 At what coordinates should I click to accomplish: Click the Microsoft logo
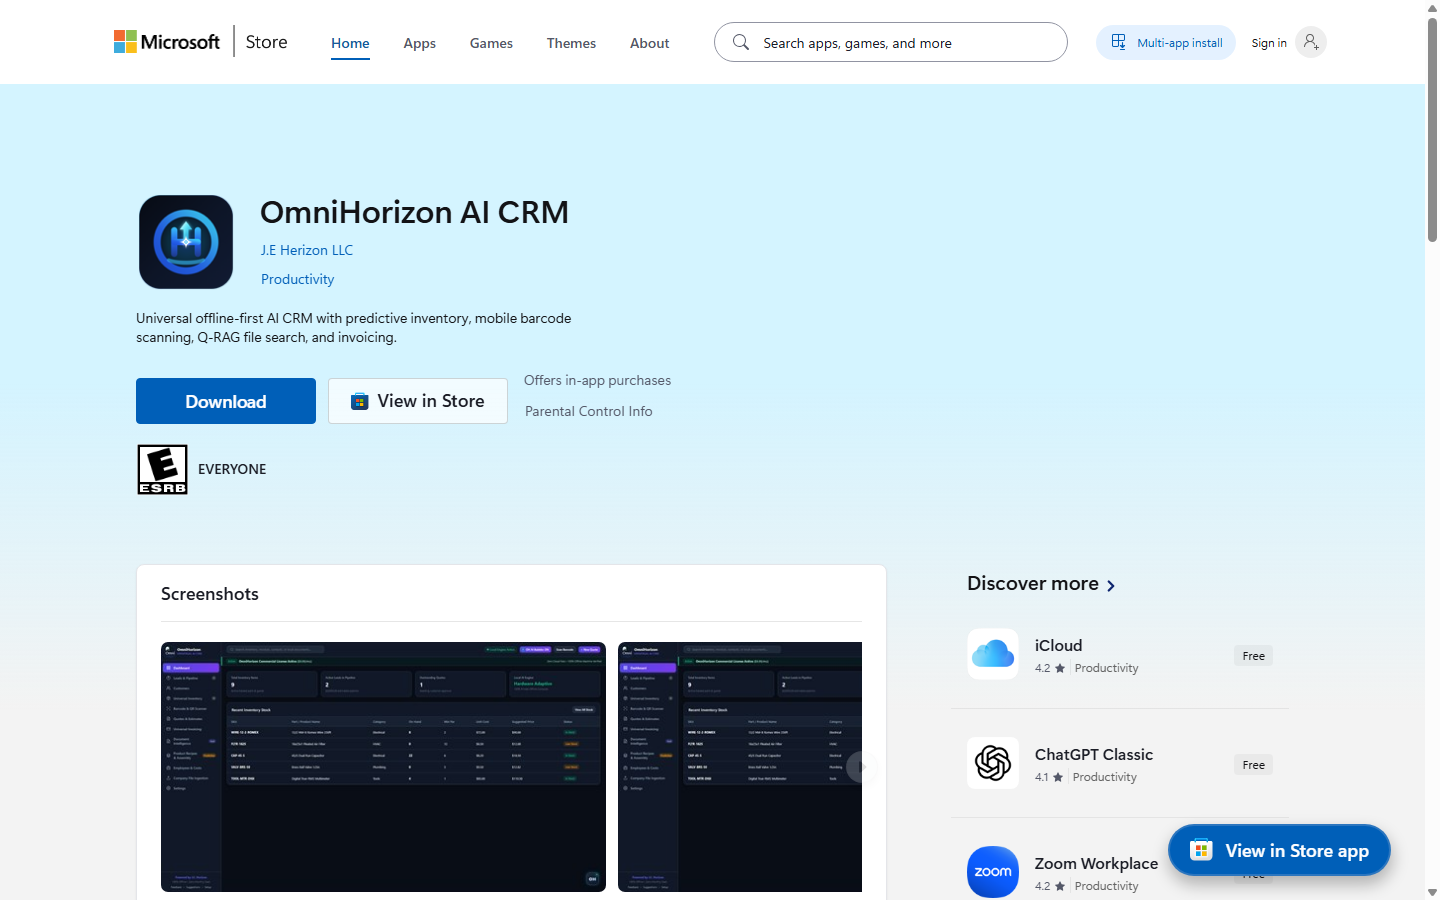[166, 42]
